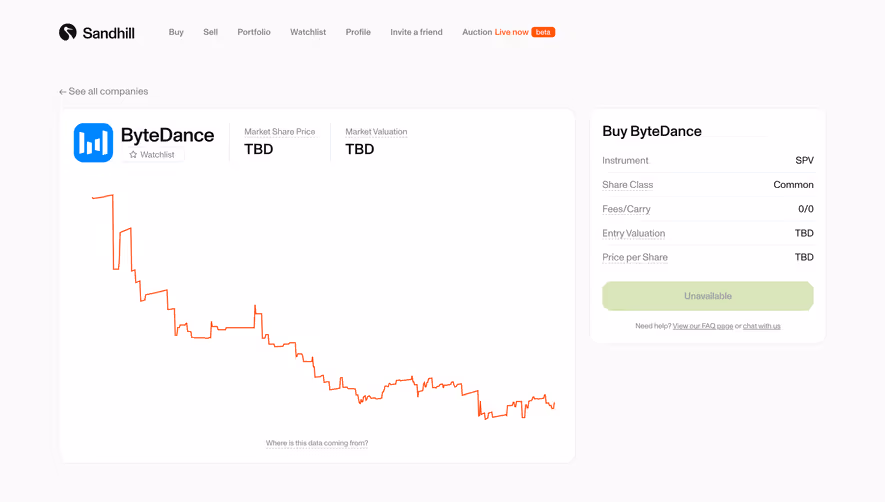Click the Unavailable buy button
The width and height of the screenshot is (885, 502).
[x=708, y=296]
